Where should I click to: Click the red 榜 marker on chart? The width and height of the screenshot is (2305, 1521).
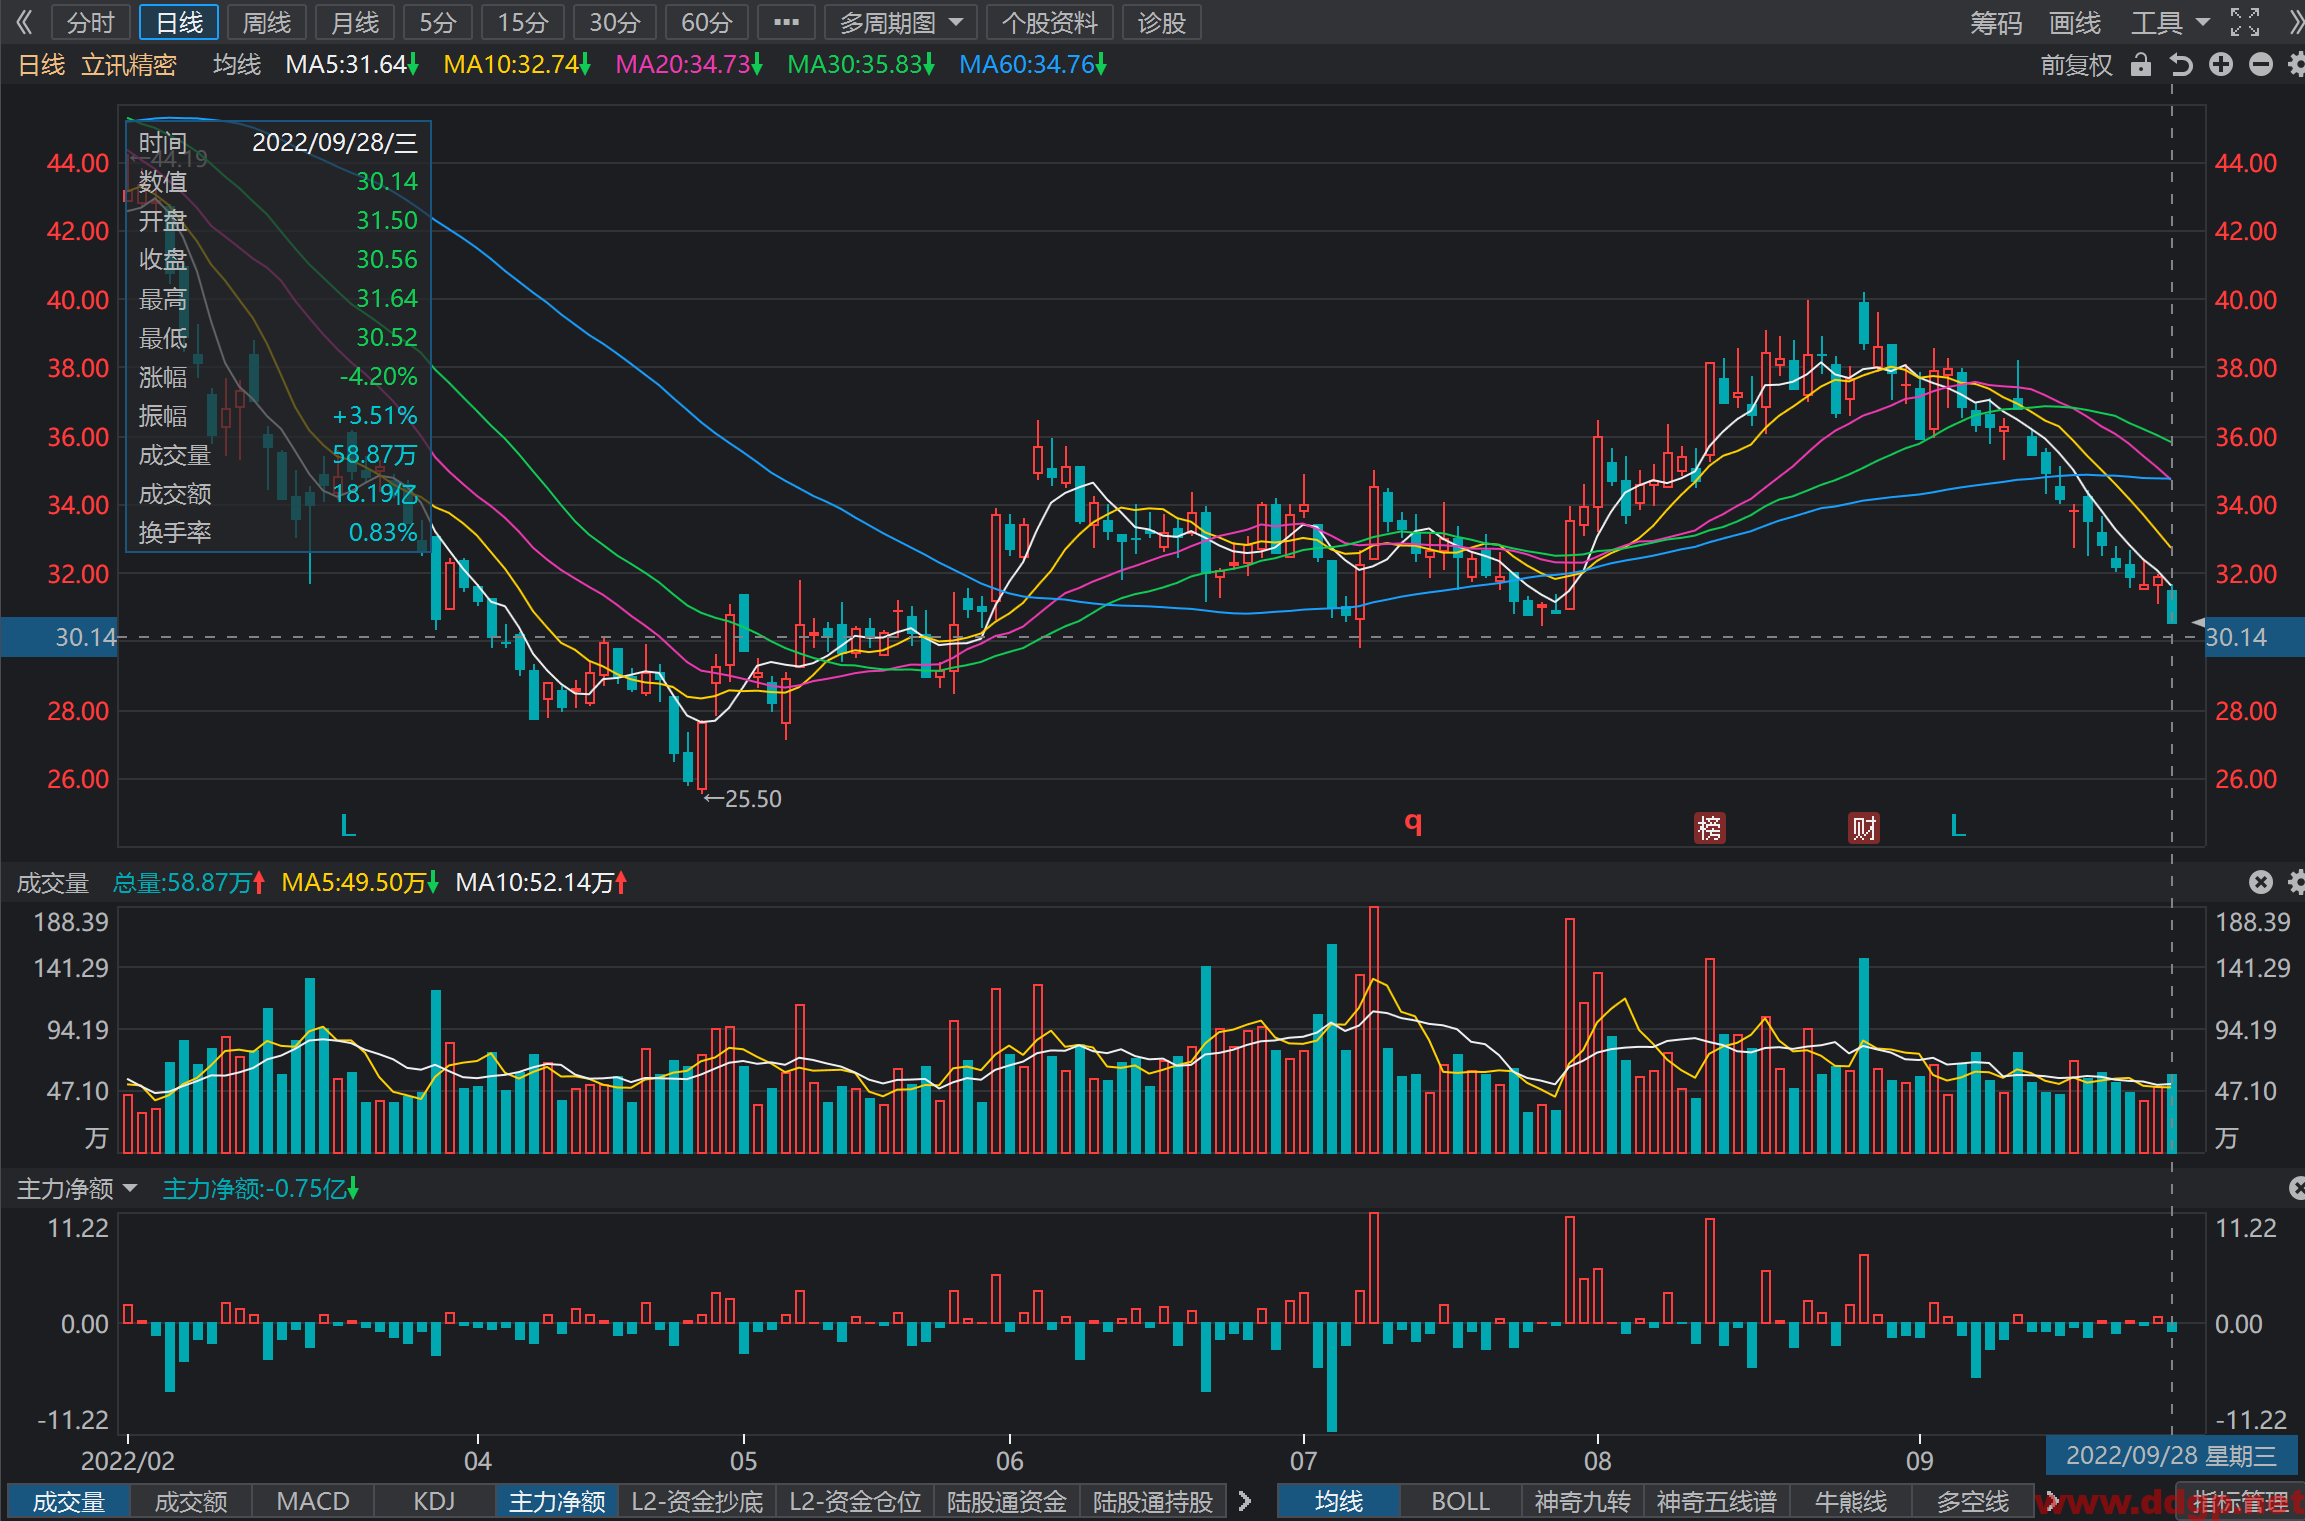coord(1710,828)
